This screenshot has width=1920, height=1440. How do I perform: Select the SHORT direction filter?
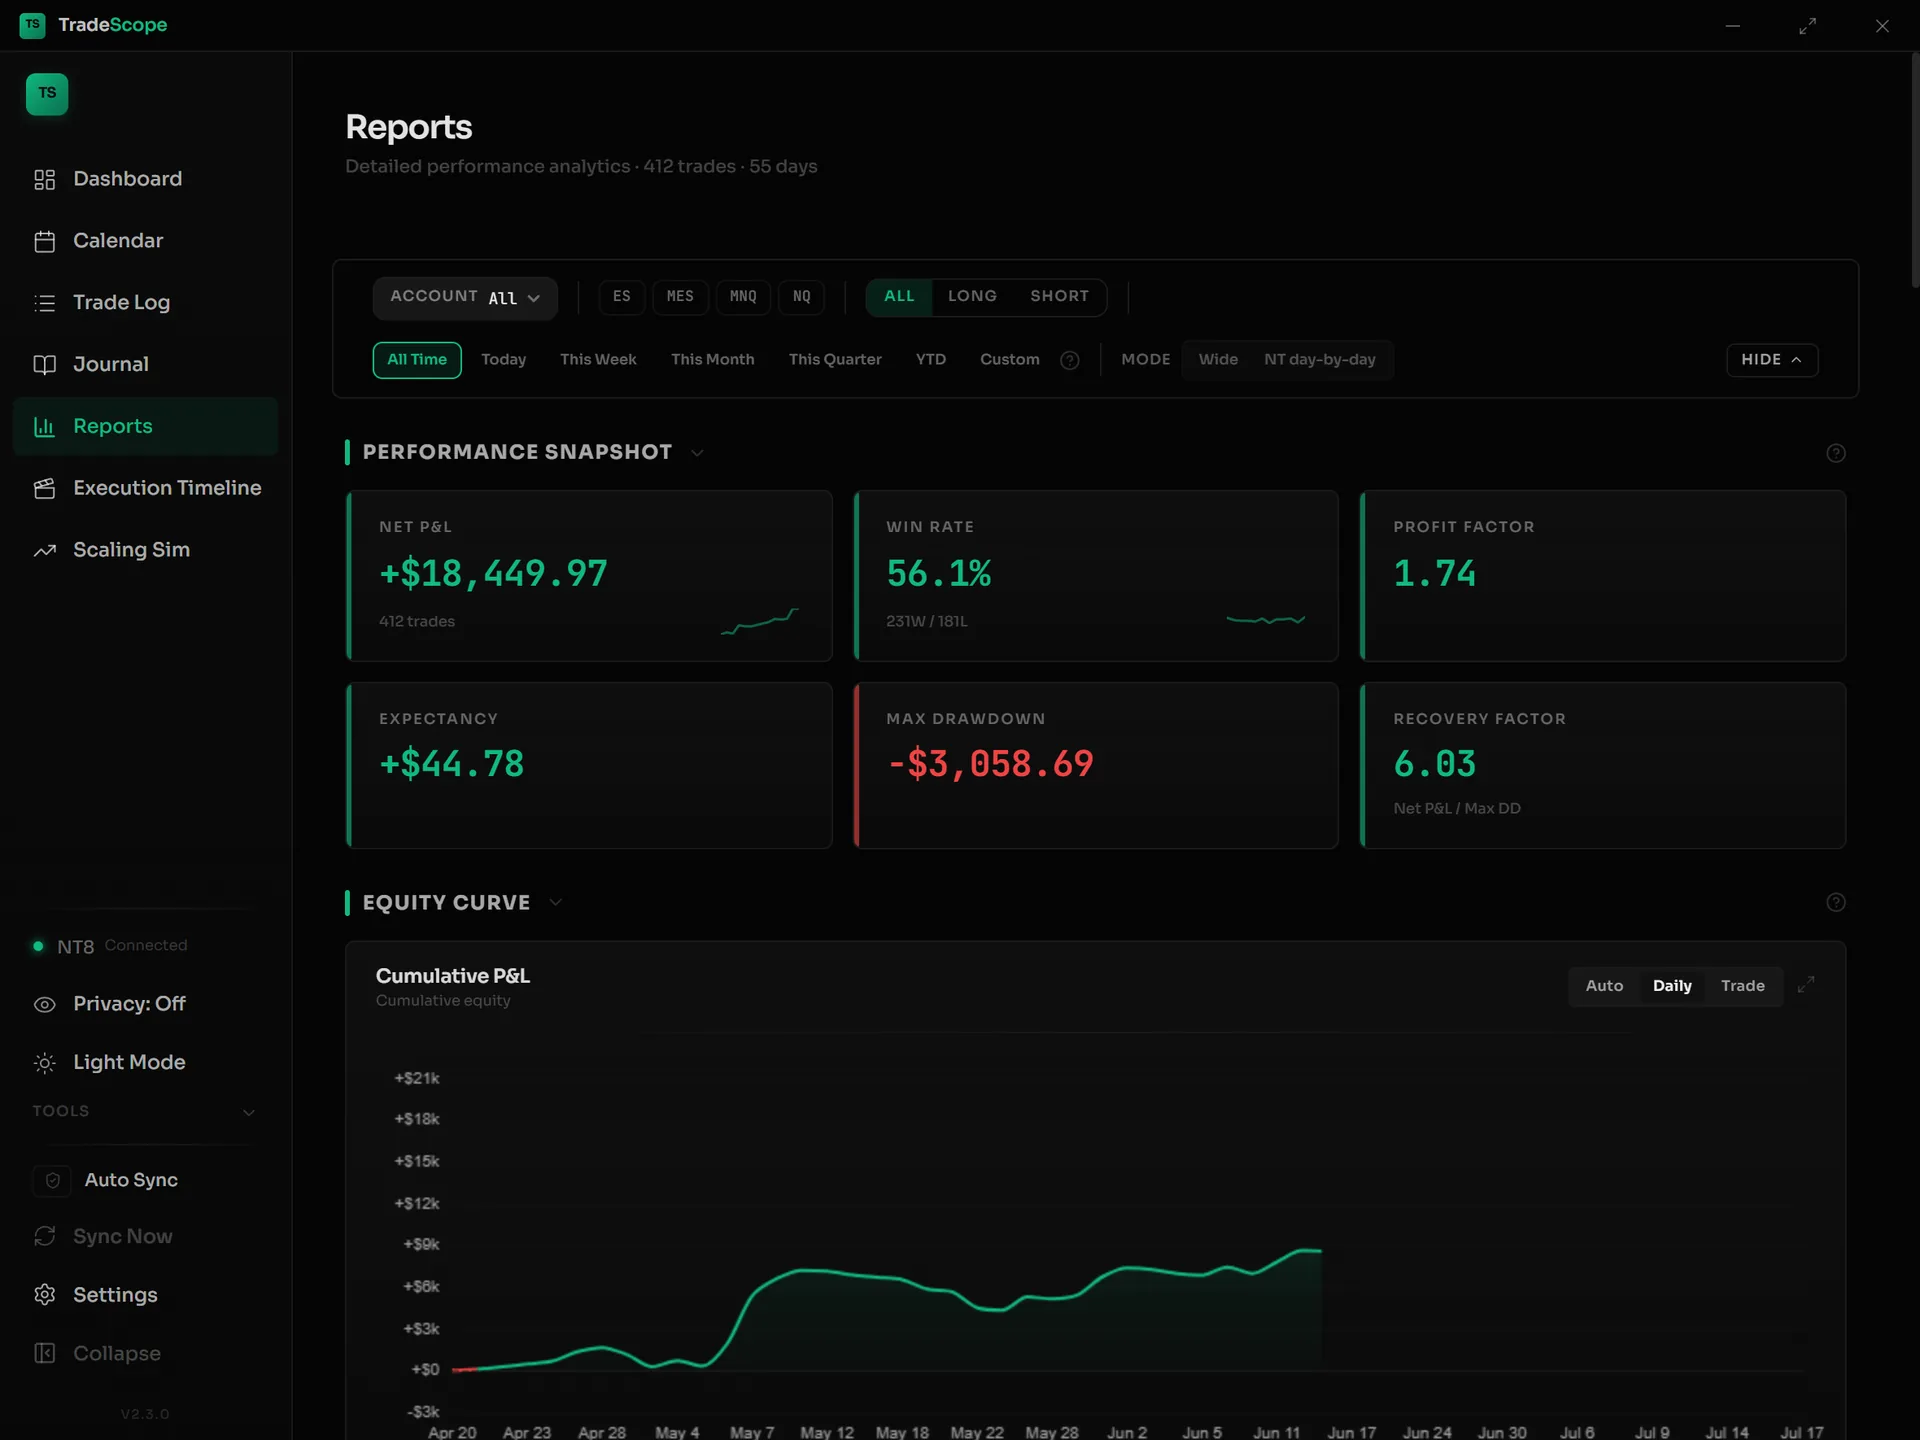click(x=1059, y=297)
